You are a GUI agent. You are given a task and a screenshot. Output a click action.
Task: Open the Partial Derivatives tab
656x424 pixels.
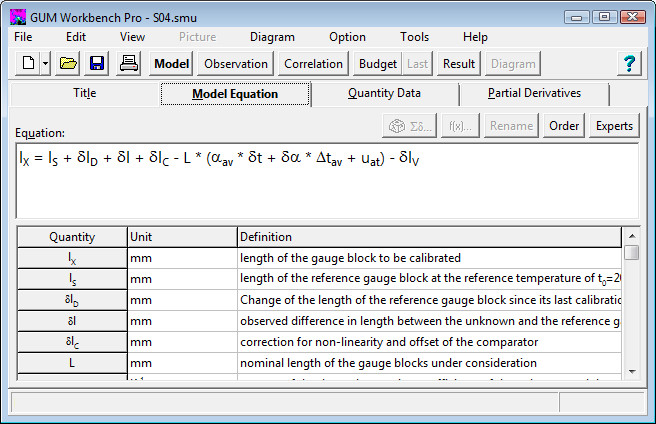point(534,94)
